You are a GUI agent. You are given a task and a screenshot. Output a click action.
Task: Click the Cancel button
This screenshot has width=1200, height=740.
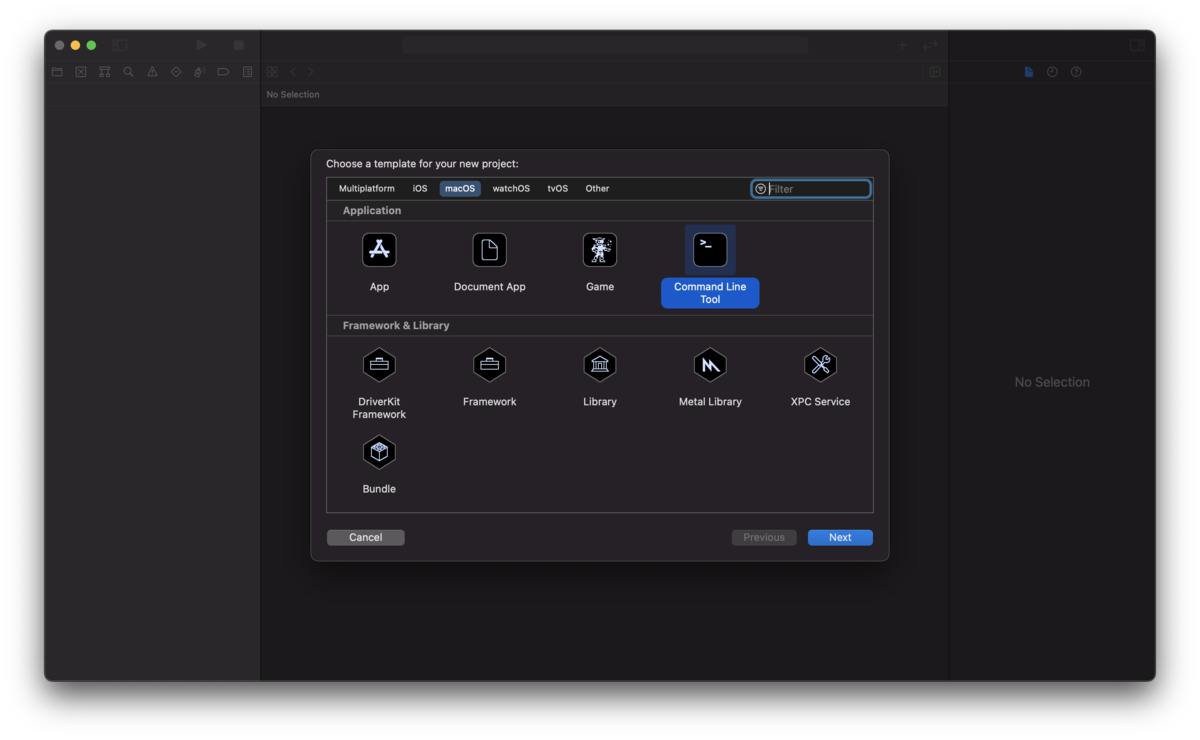pos(366,537)
